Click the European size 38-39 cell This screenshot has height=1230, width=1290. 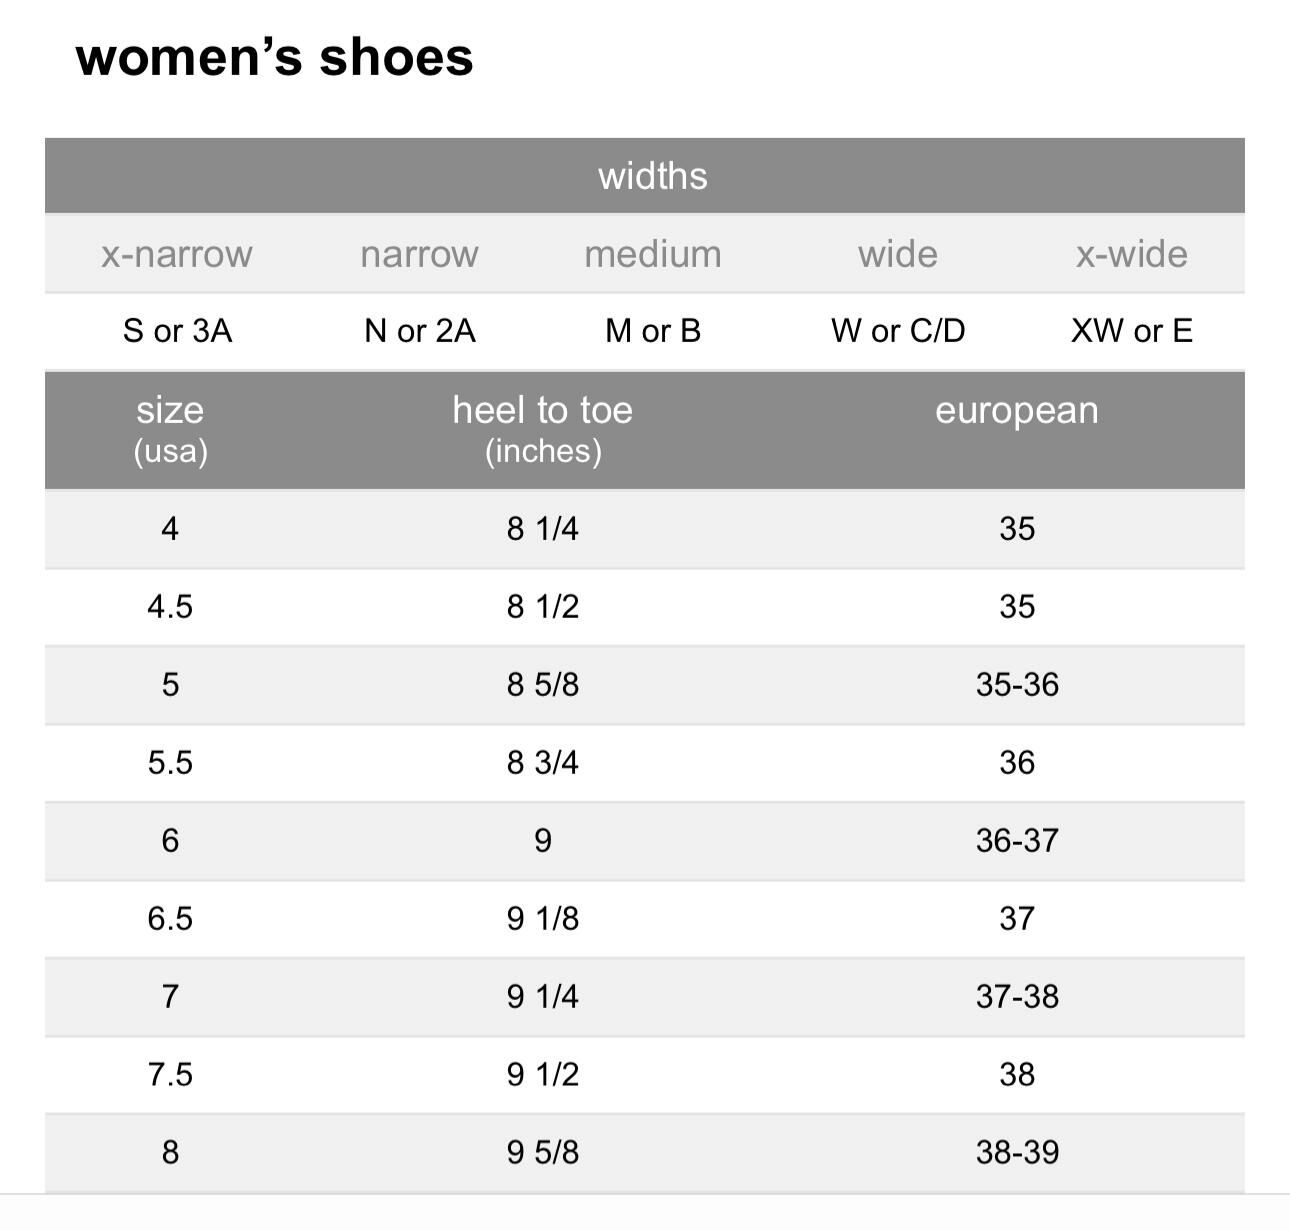pyautogui.click(x=1016, y=1153)
